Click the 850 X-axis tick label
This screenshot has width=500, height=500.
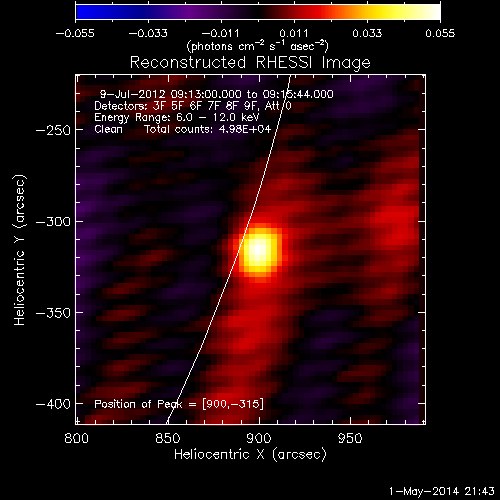168,438
